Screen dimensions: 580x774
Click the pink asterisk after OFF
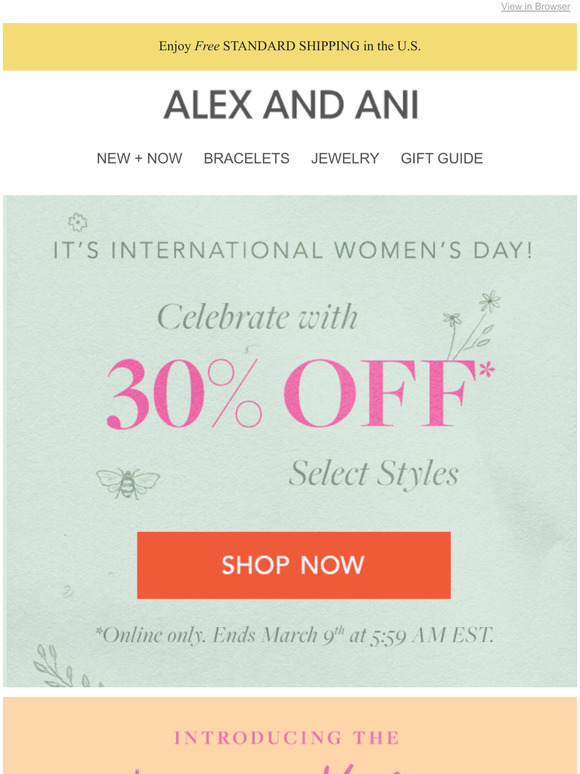(487, 369)
